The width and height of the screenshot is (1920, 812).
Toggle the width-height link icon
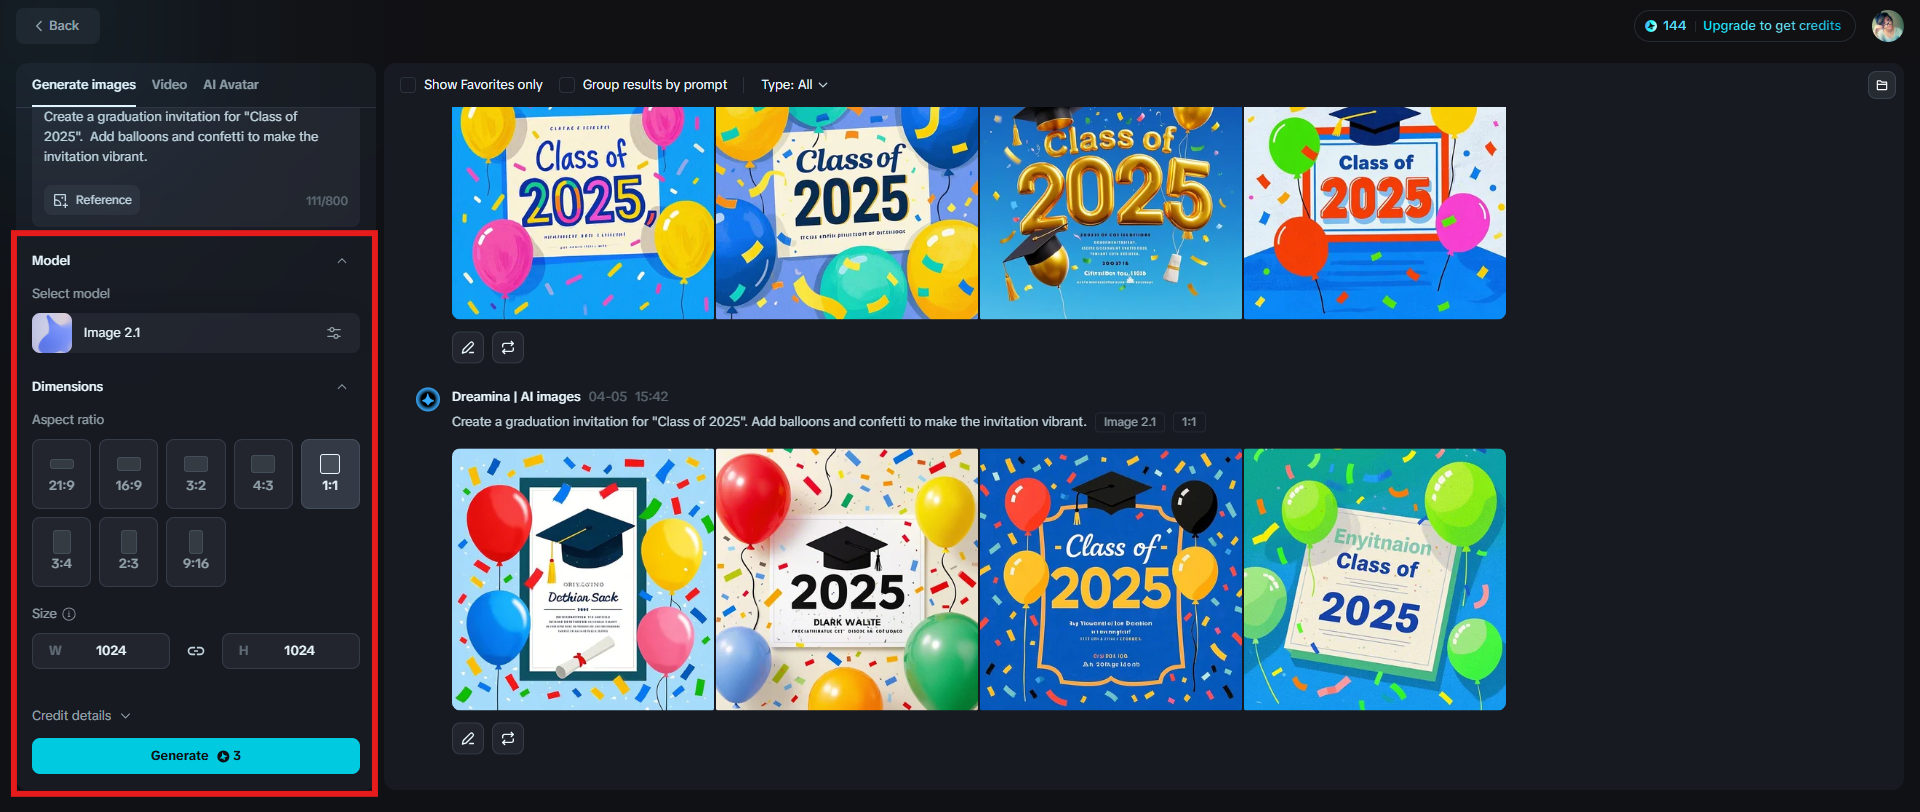point(196,651)
